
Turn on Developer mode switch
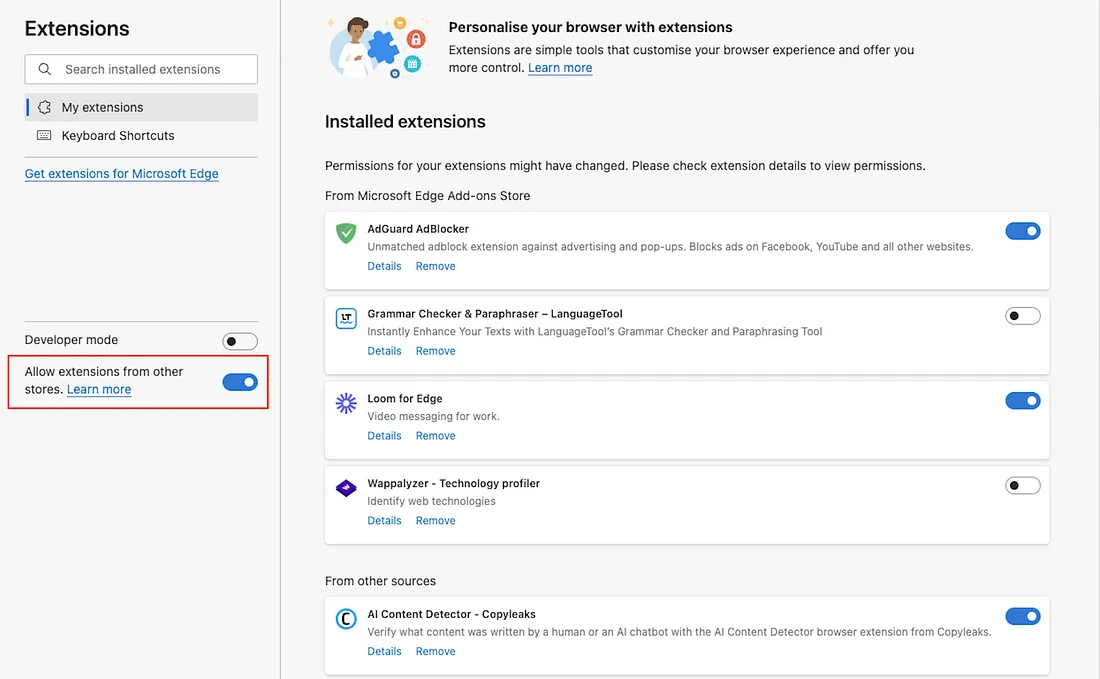click(x=240, y=341)
